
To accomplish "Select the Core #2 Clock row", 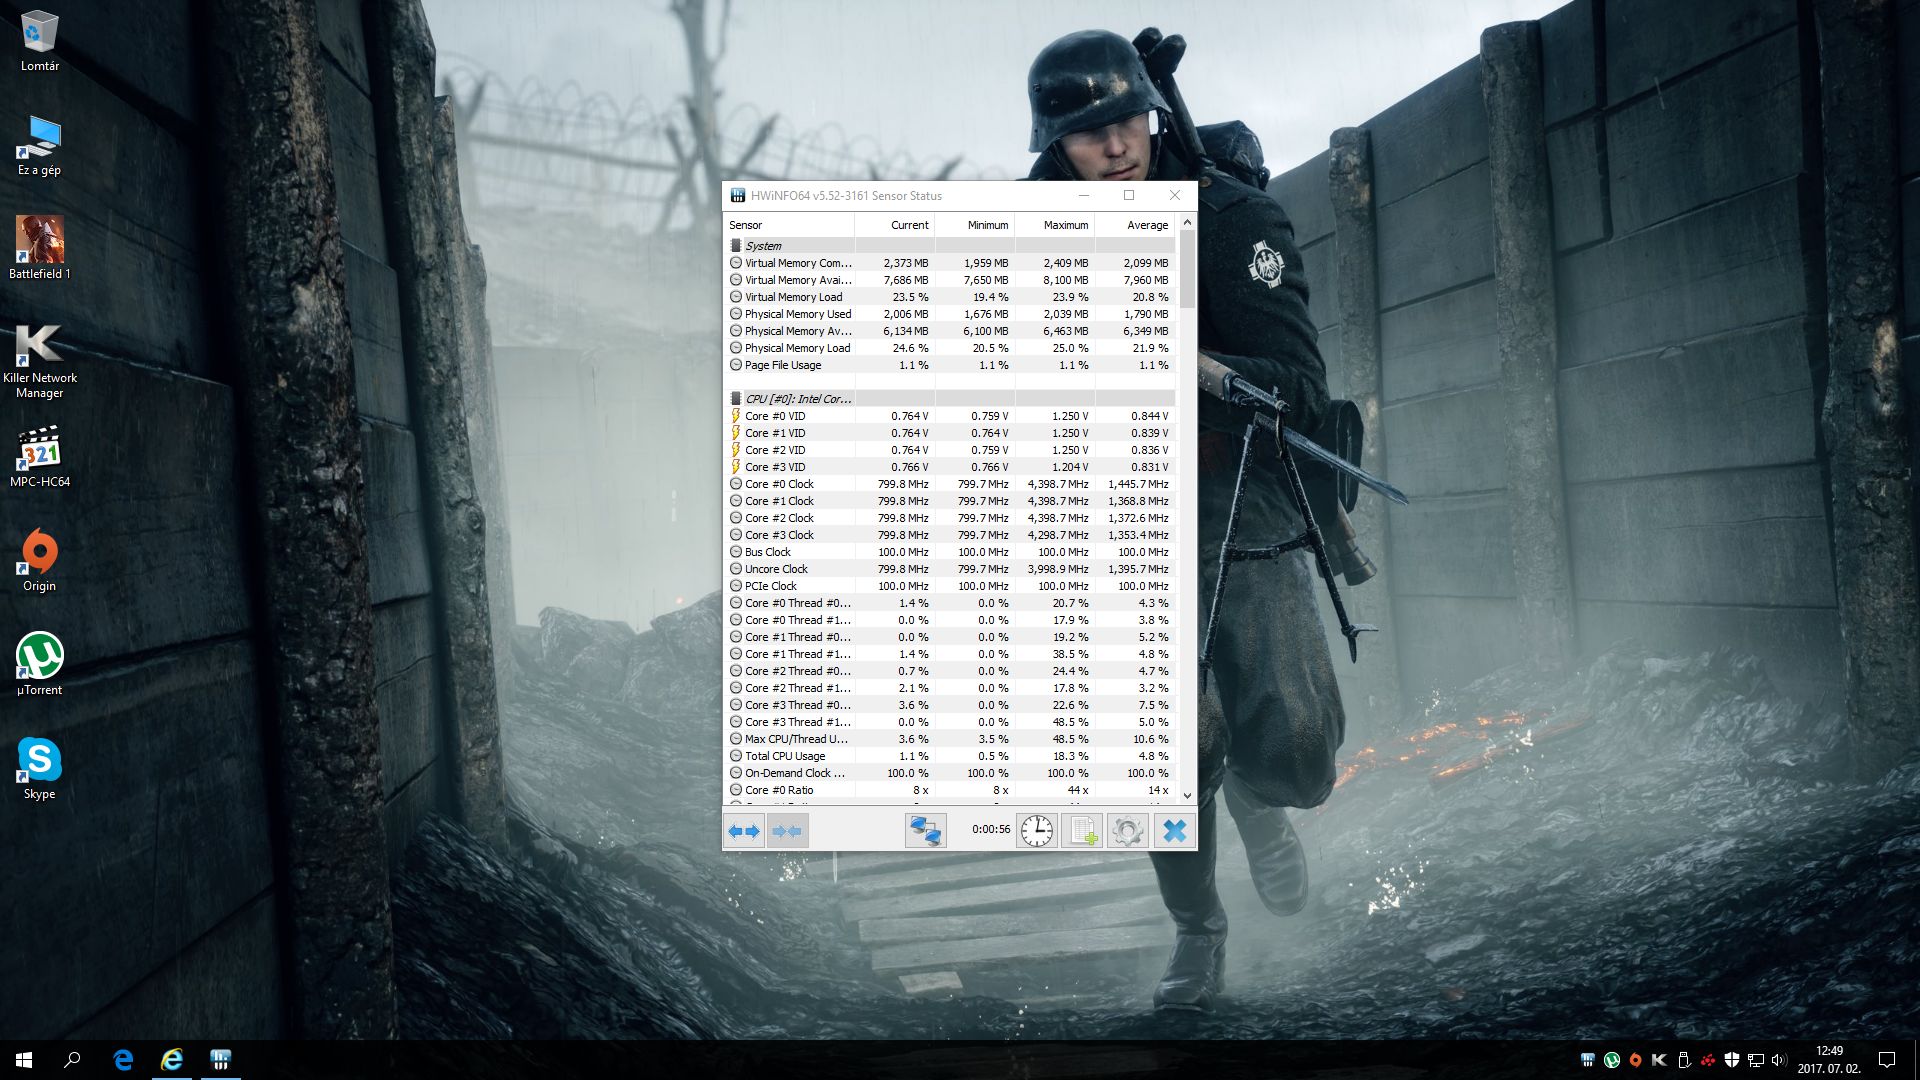I will [949, 518].
